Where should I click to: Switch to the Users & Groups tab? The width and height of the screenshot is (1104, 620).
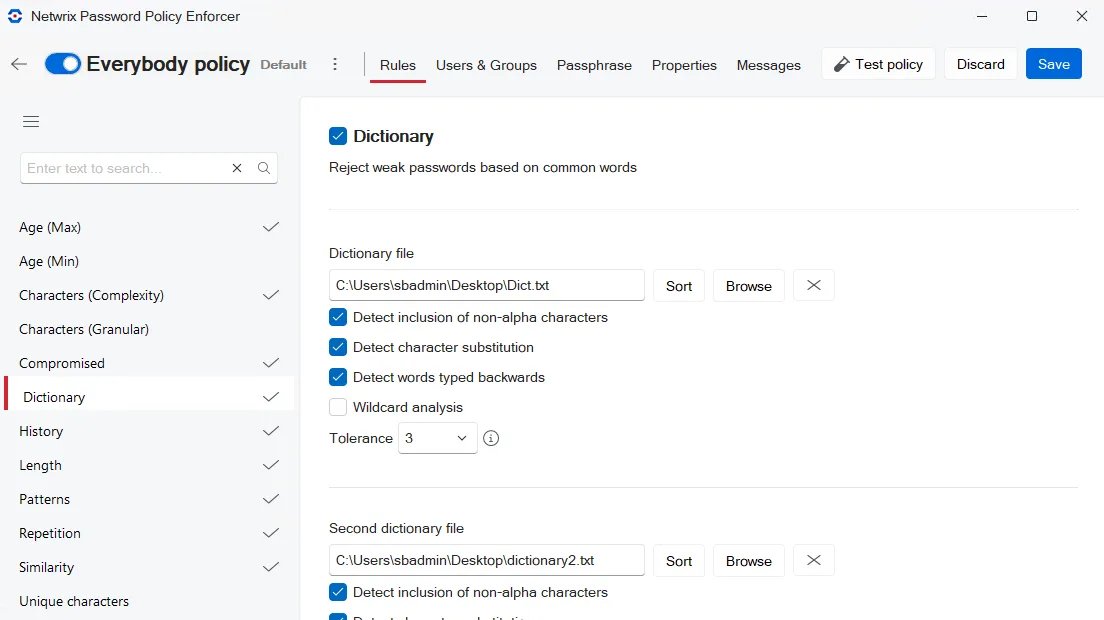pyautogui.click(x=486, y=65)
